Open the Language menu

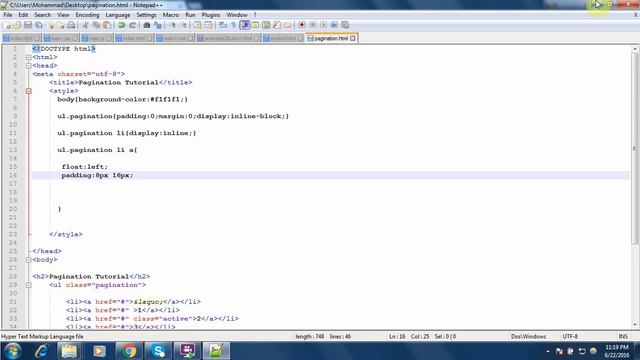coord(118,15)
